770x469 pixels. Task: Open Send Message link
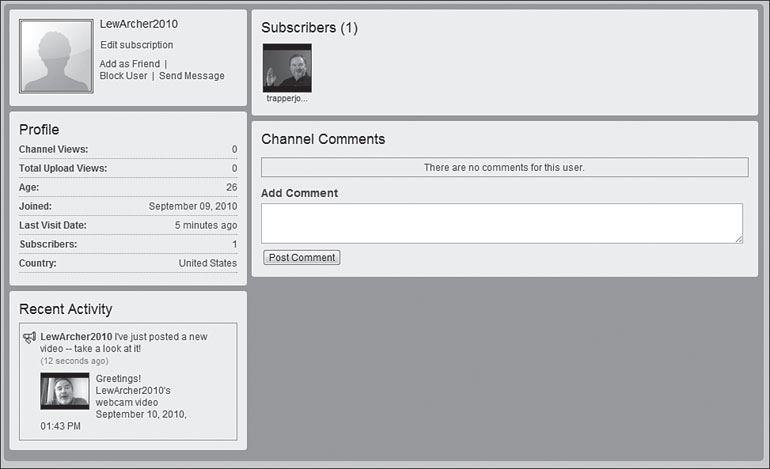[192, 76]
